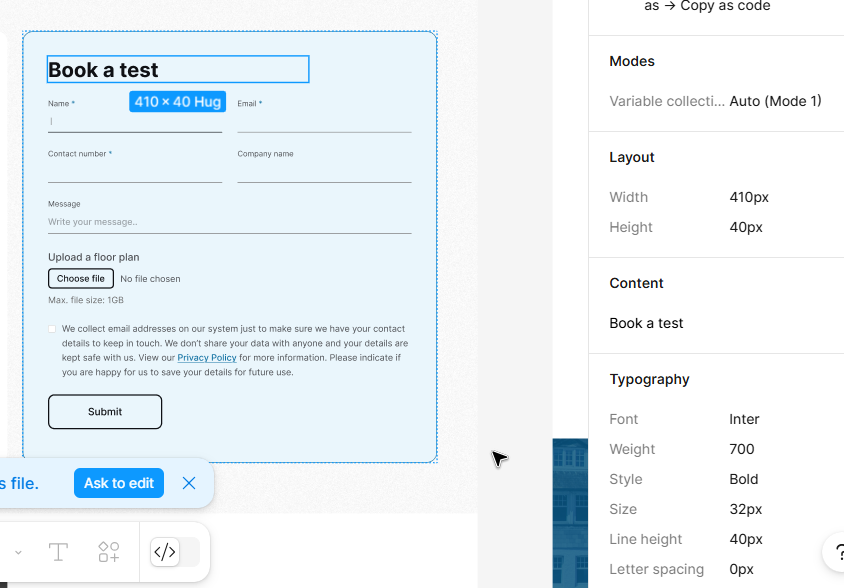Open the Privacy Policy link

pyautogui.click(x=207, y=358)
